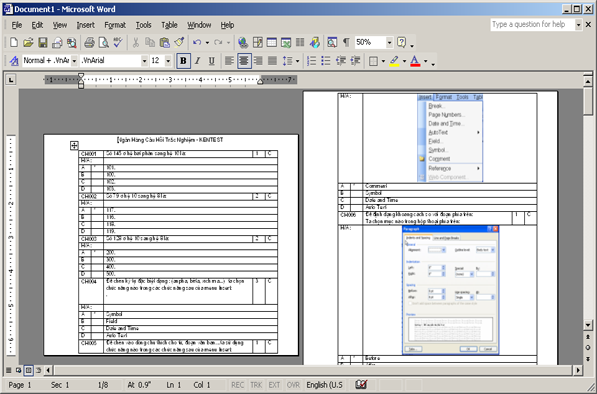The width and height of the screenshot is (597, 394).
Task: Toggle Align Left
Action: pyautogui.click(x=229, y=61)
